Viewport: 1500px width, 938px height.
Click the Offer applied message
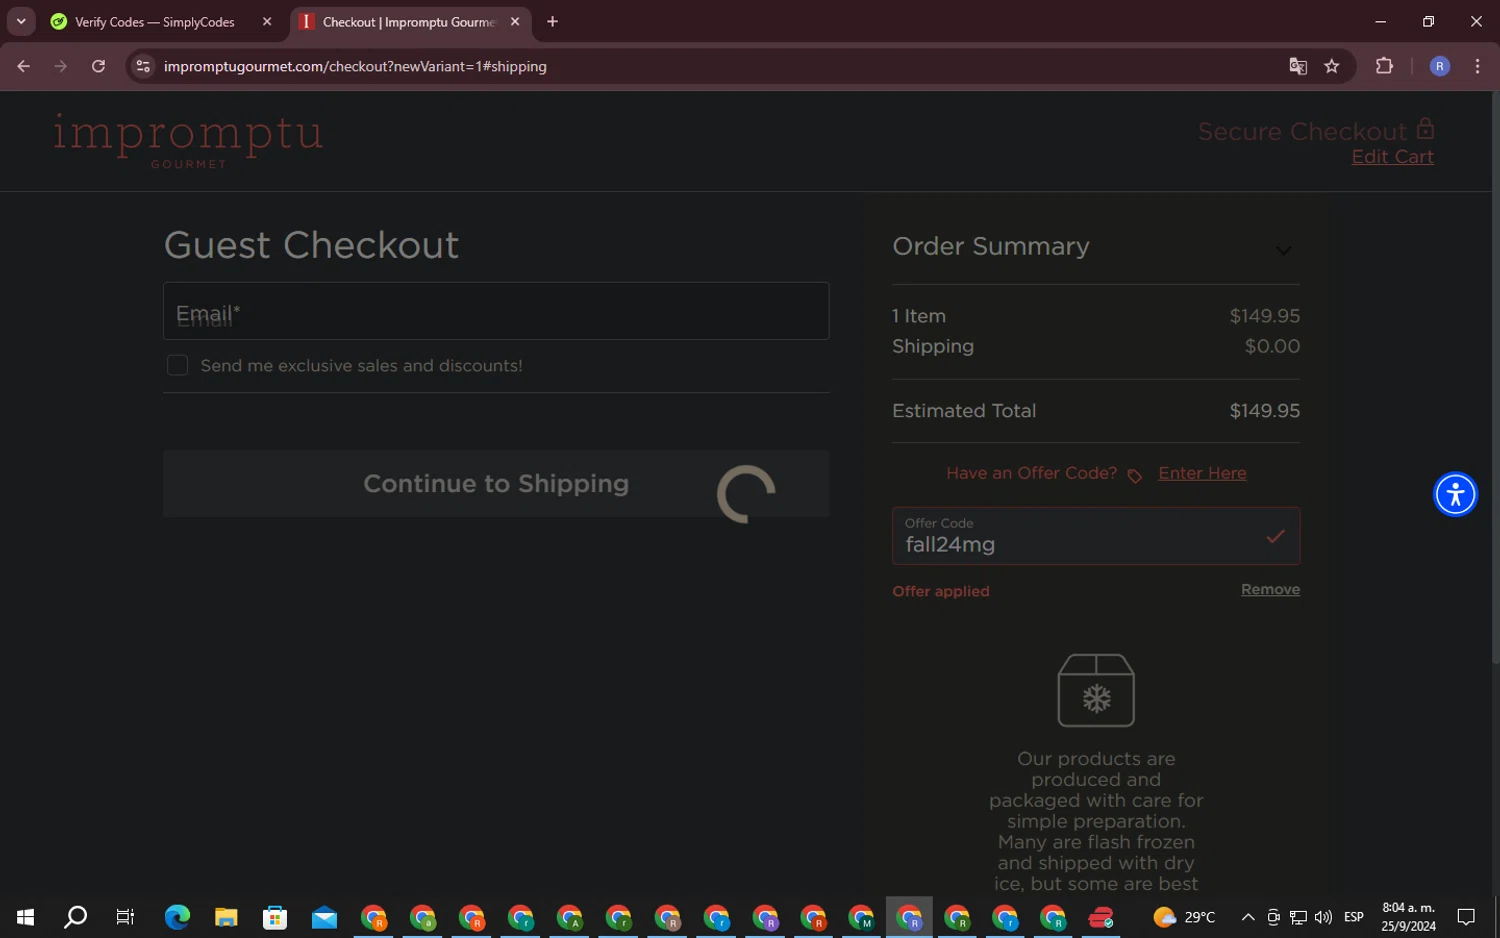941,591
